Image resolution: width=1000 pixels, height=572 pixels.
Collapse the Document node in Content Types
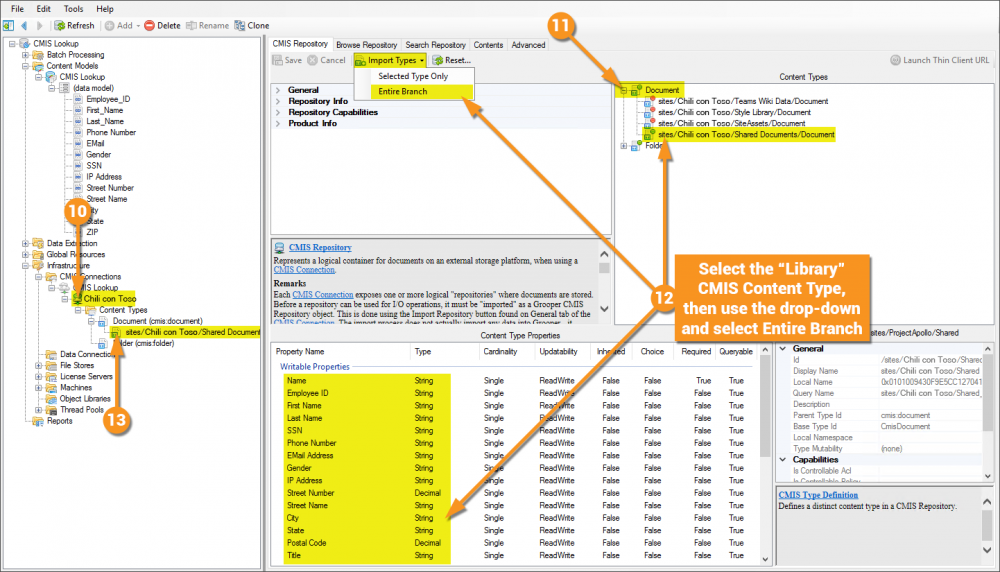pyautogui.click(x=624, y=91)
